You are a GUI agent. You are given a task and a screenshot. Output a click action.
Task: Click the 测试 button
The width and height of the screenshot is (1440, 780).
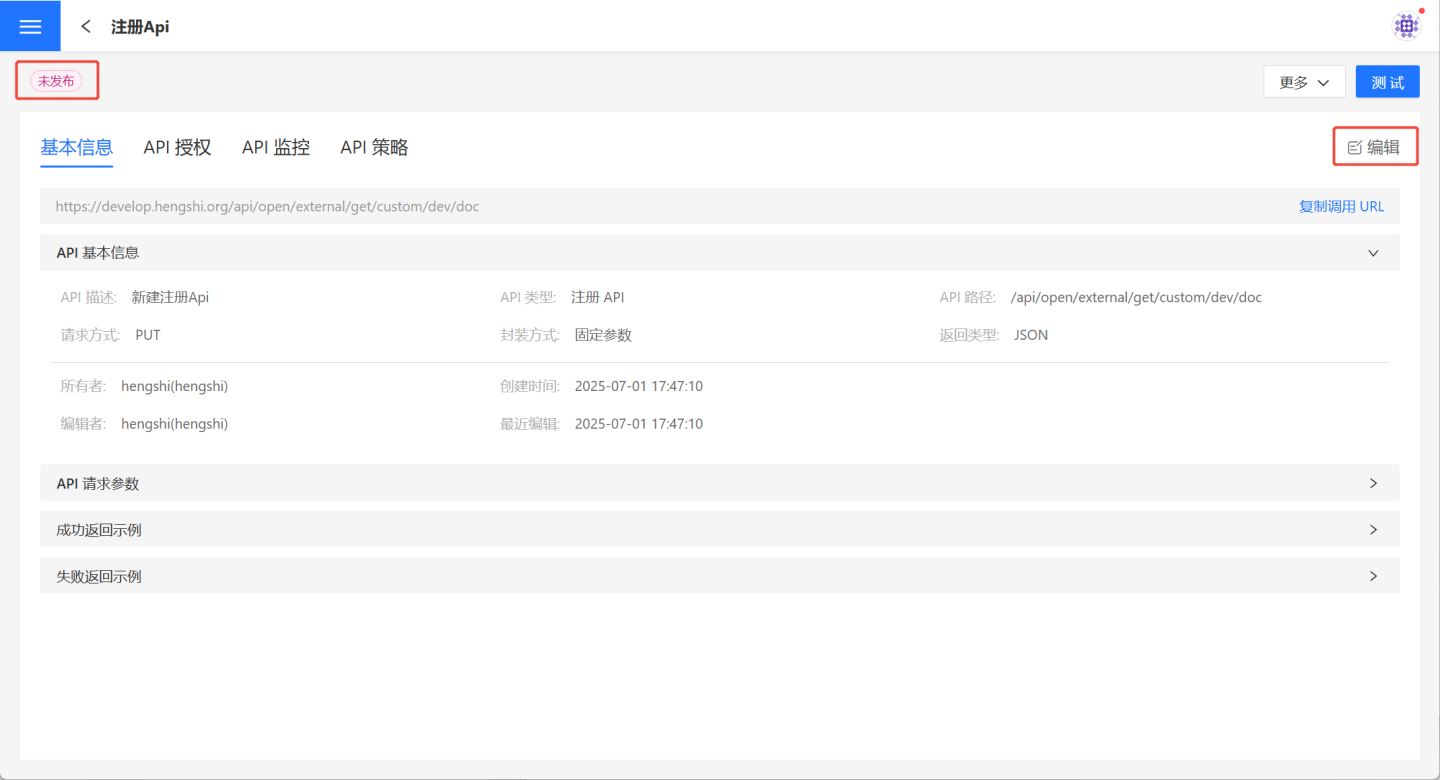tap(1387, 82)
